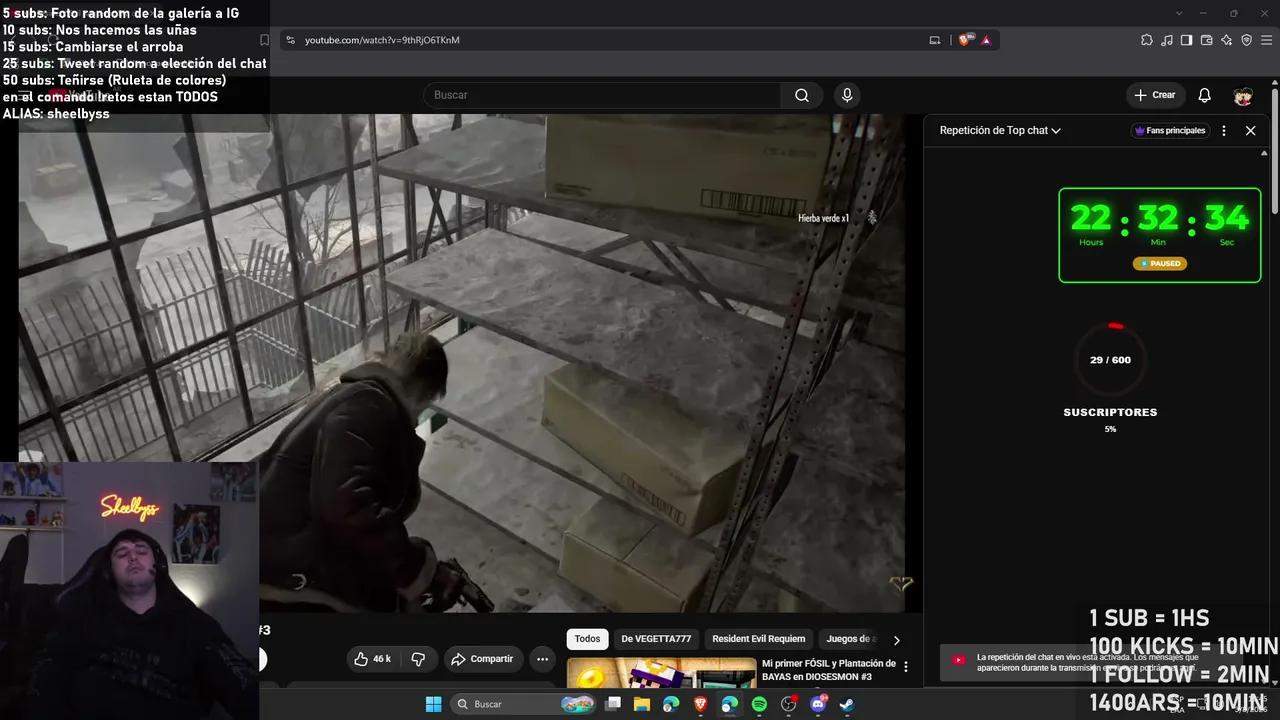This screenshot has height=720, width=1280.
Task: Click the Brave VPN shield icon
Action: point(1246,40)
